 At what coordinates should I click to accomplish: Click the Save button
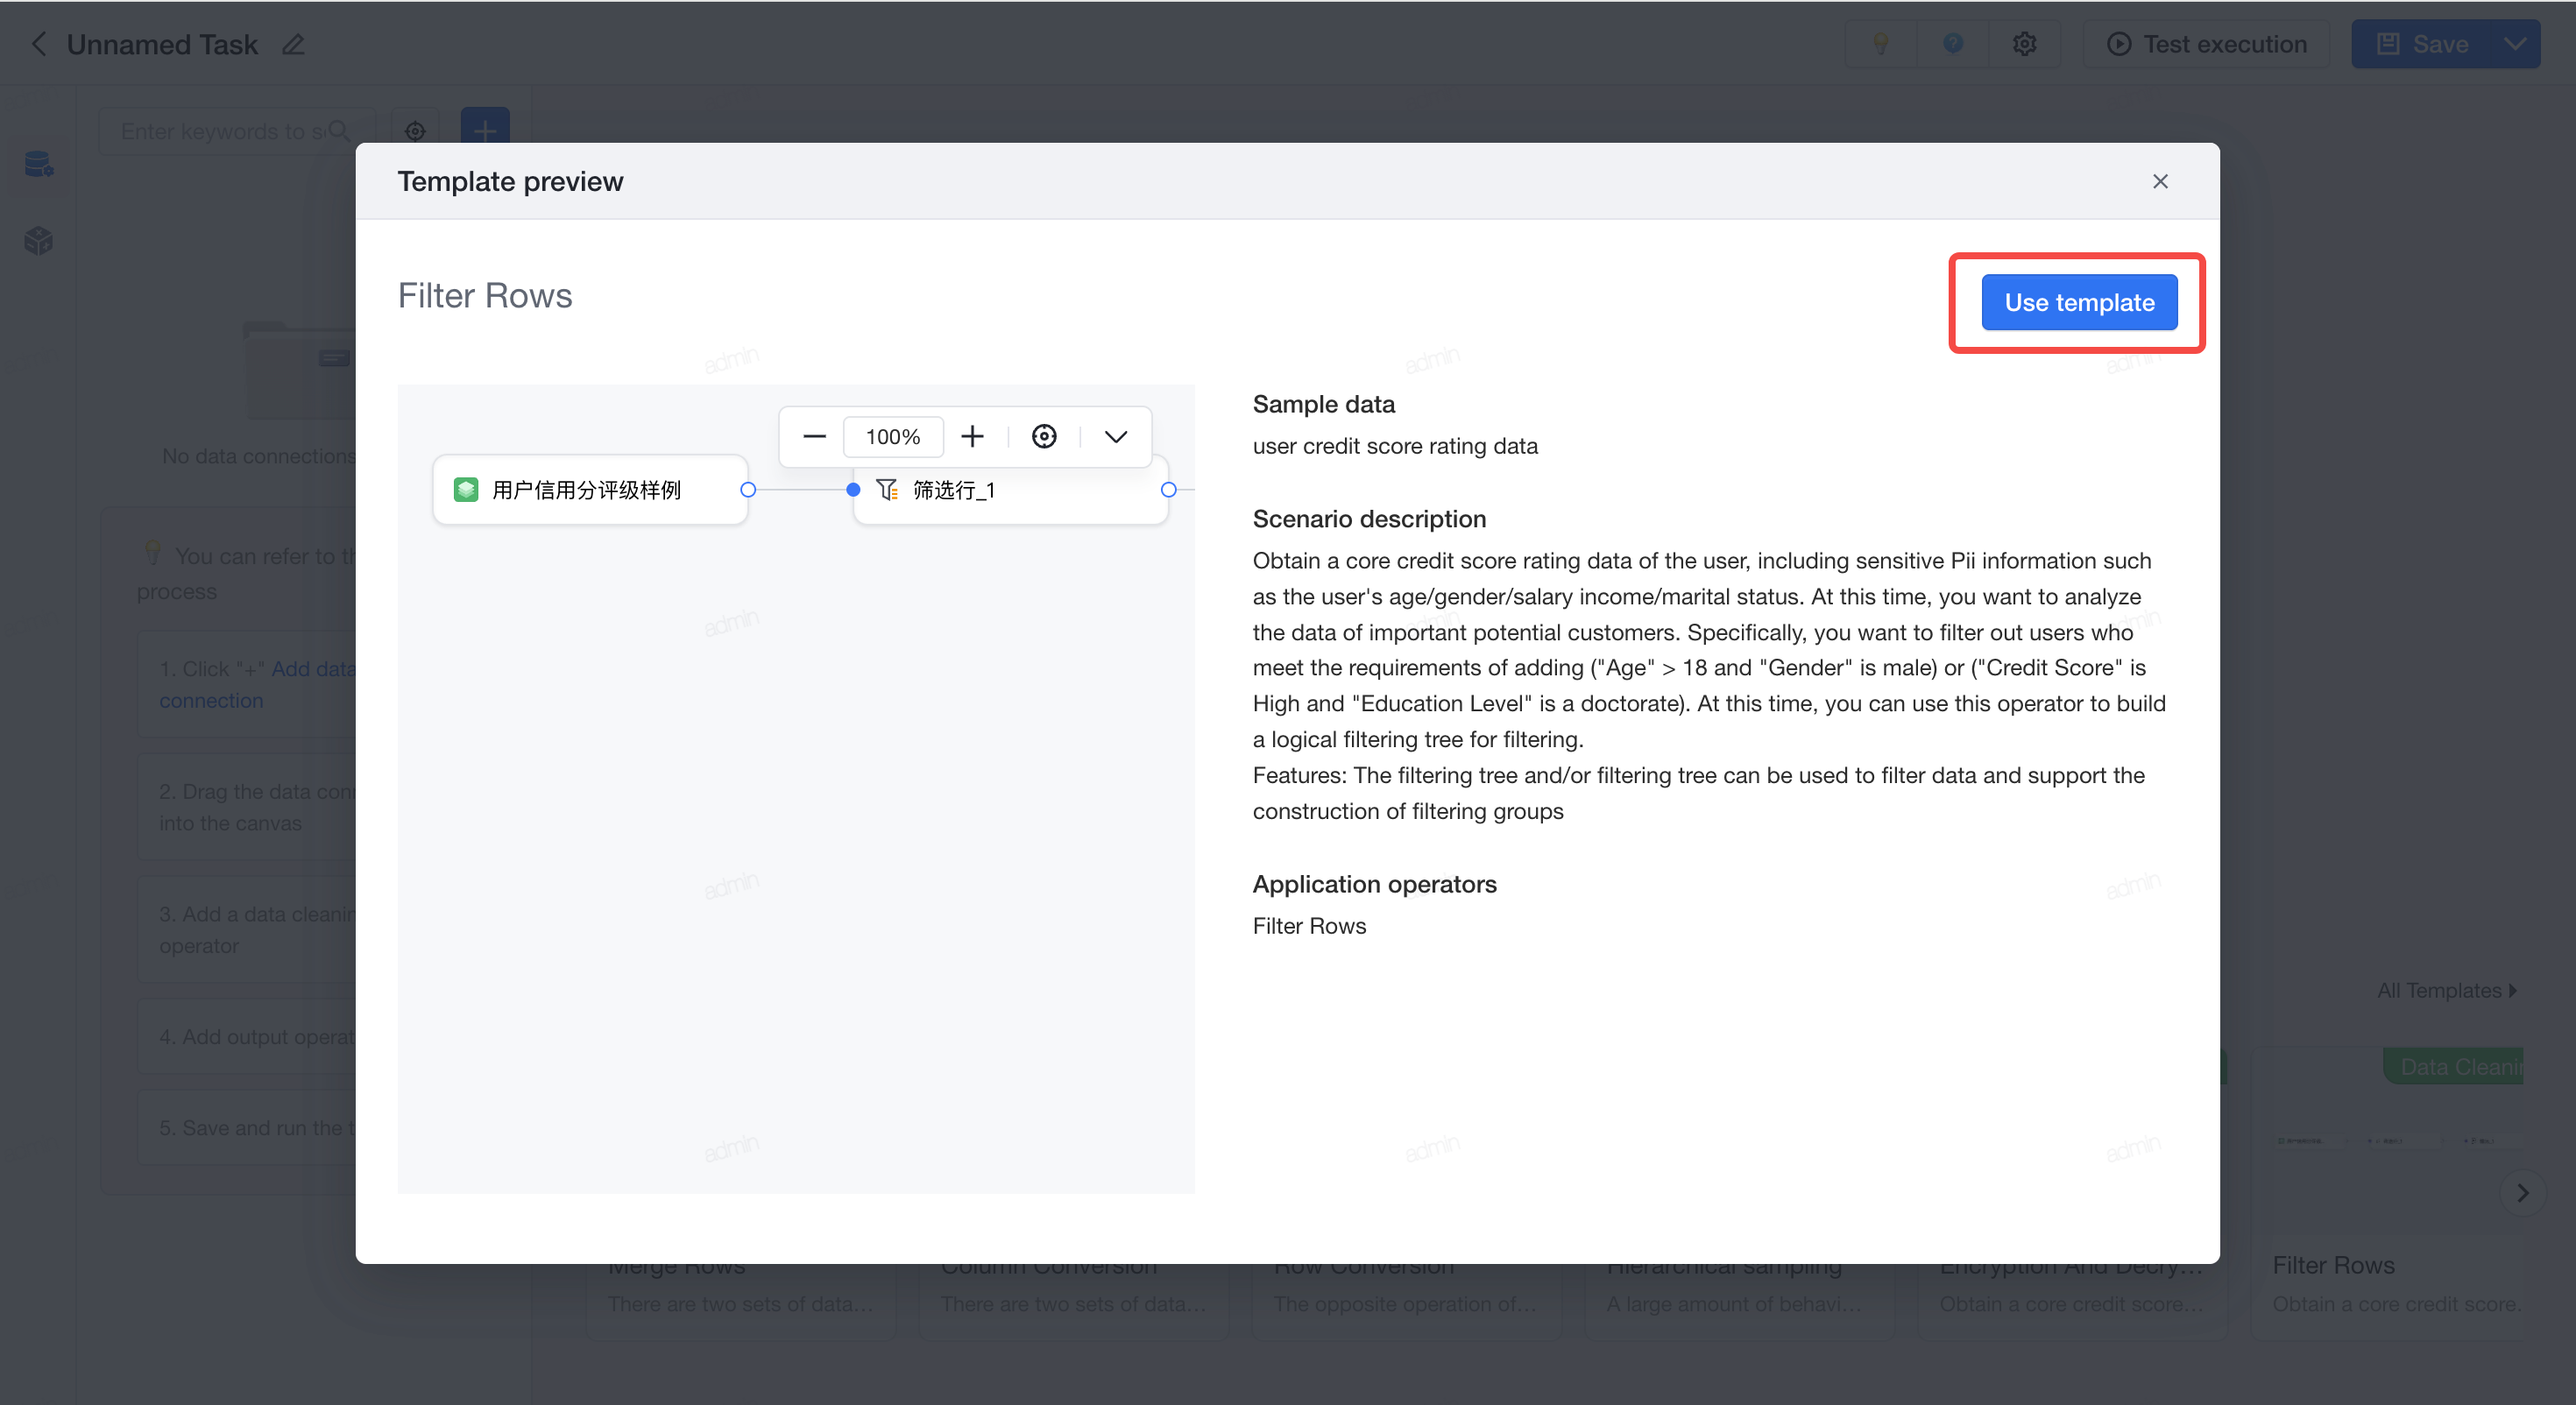coord(2423,44)
